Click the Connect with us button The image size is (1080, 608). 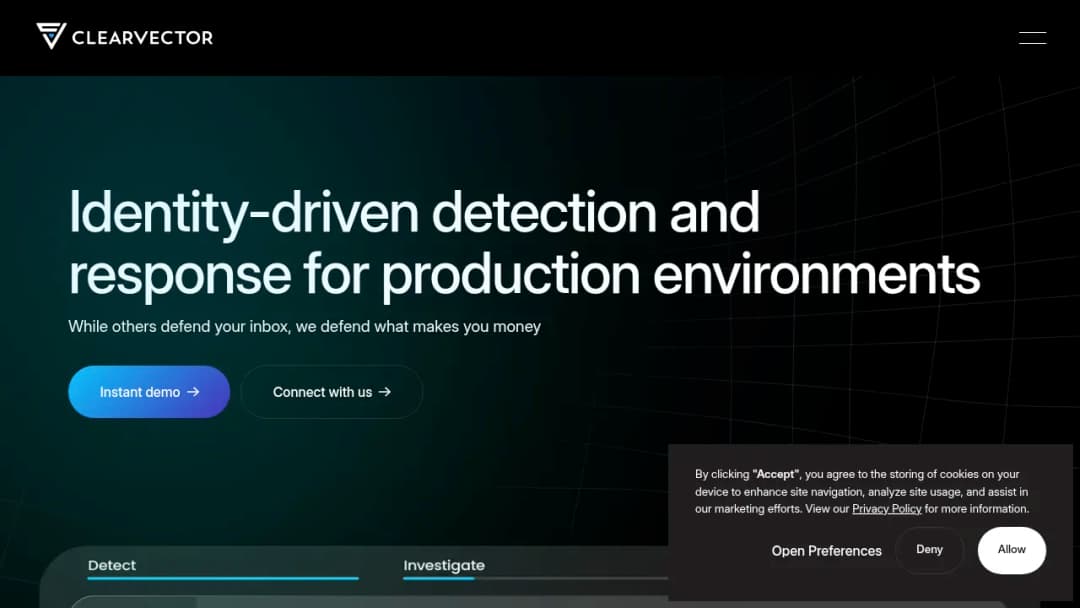click(331, 392)
